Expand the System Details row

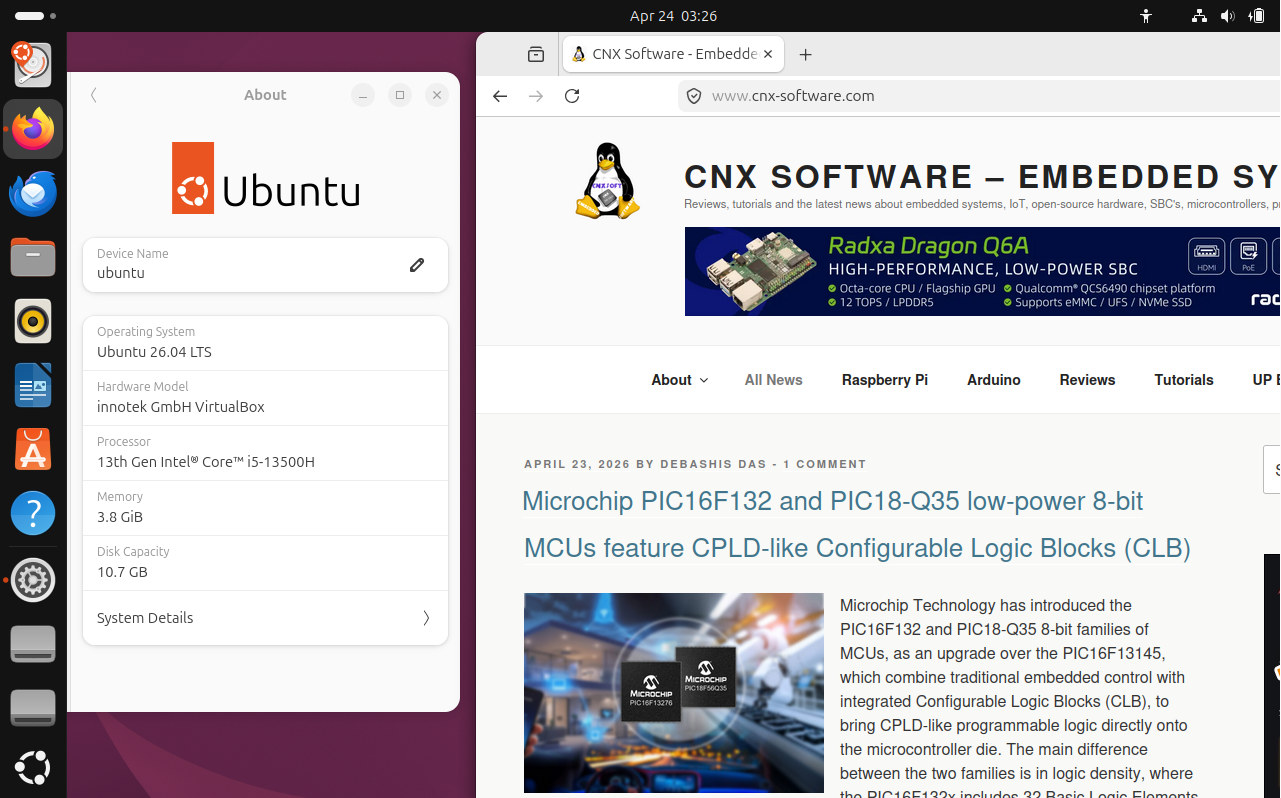[x=265, y=618]
